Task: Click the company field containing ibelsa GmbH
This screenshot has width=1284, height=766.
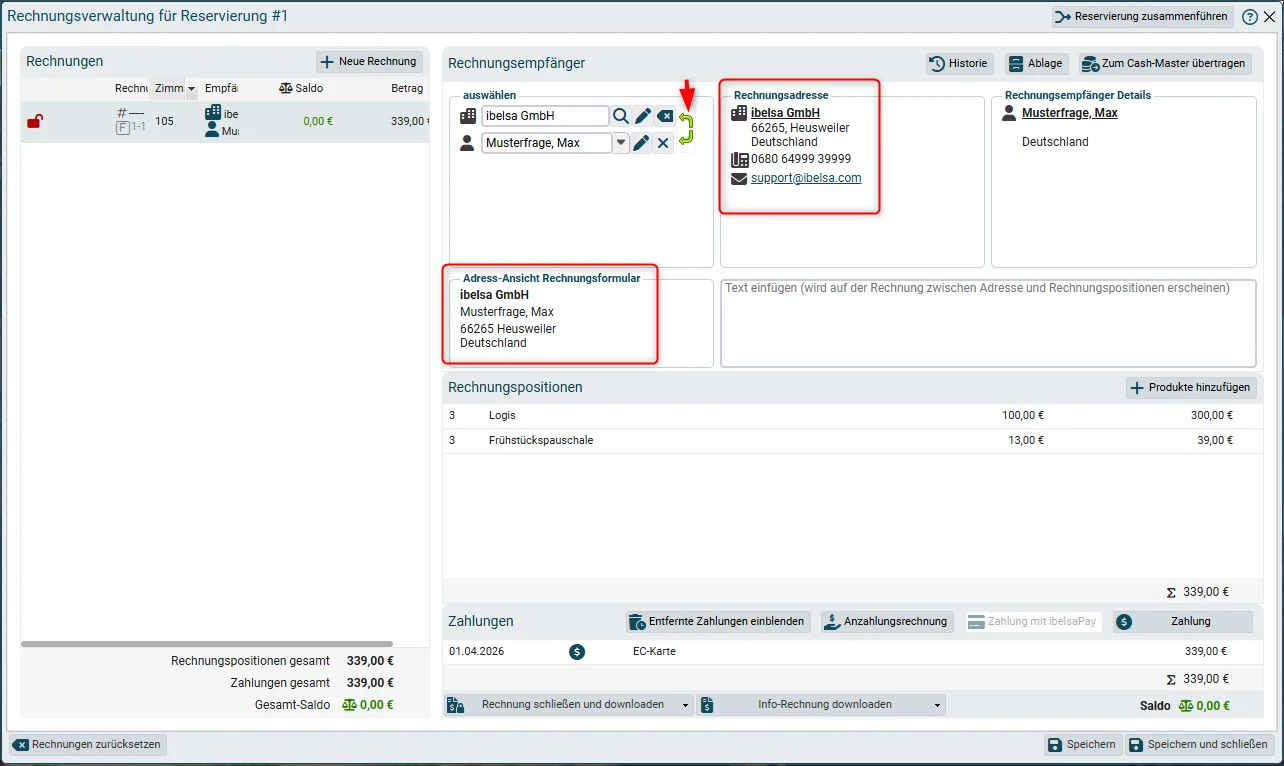Action: tap(545, 116)
